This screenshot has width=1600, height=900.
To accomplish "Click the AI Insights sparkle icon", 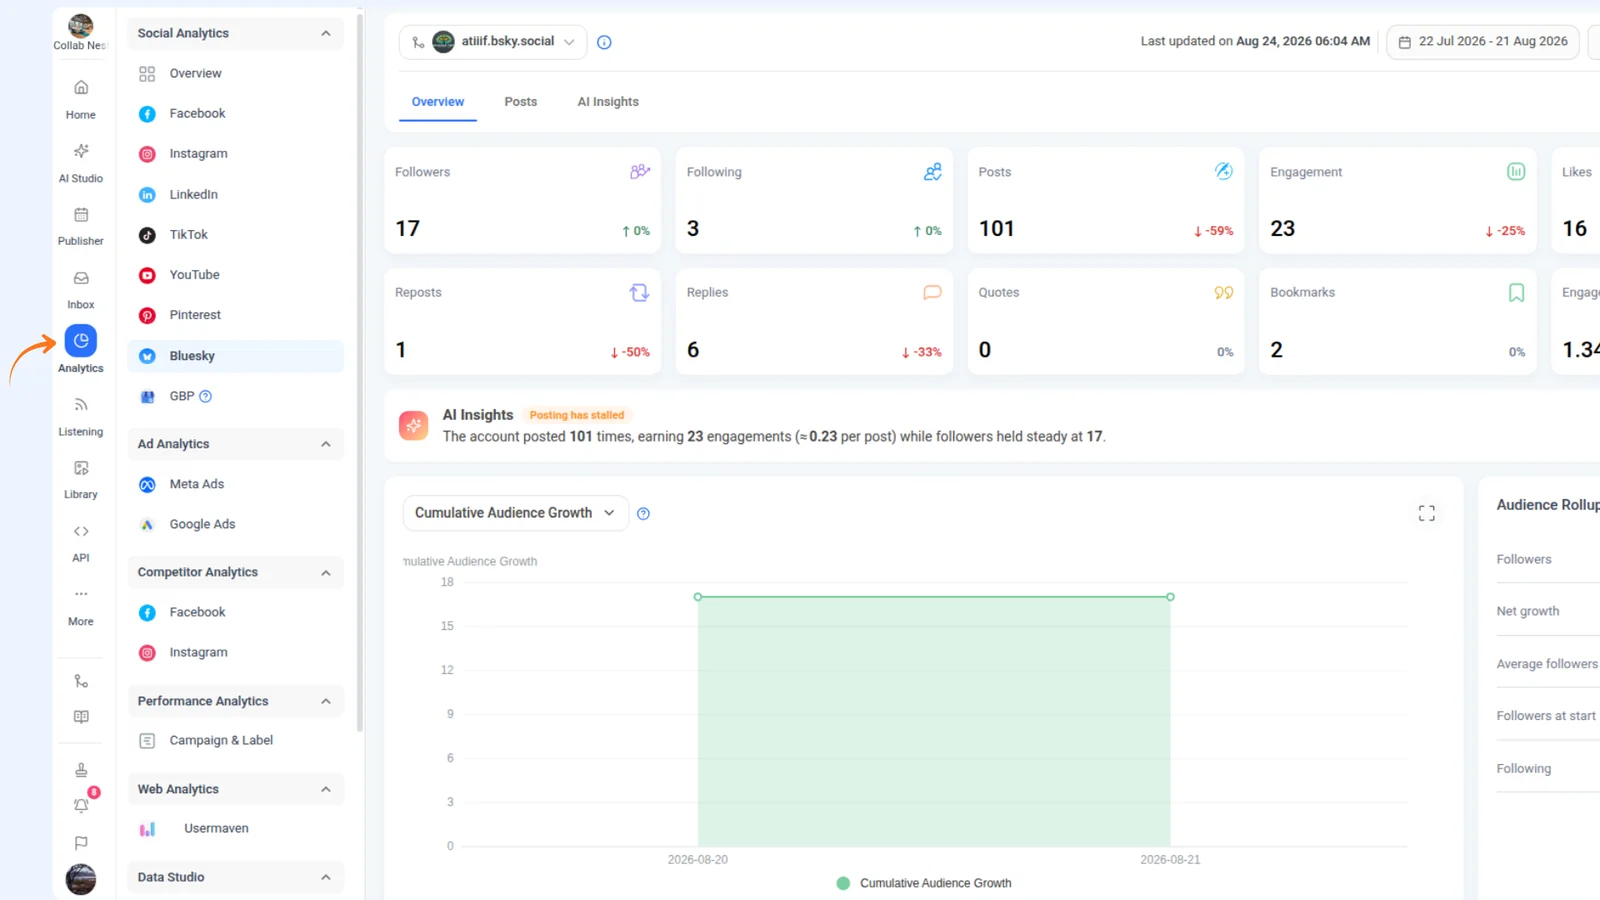I will (413, 425).
